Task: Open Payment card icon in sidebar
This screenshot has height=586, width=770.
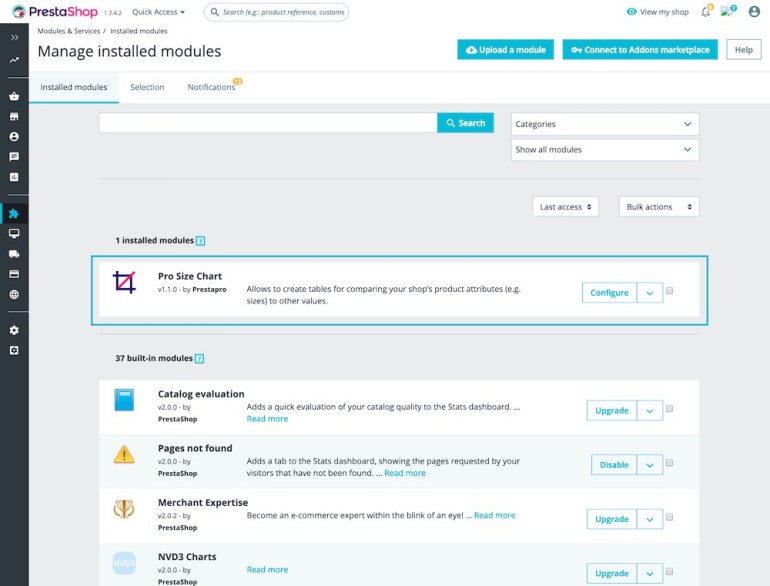Action: click(x=14, y=274)
